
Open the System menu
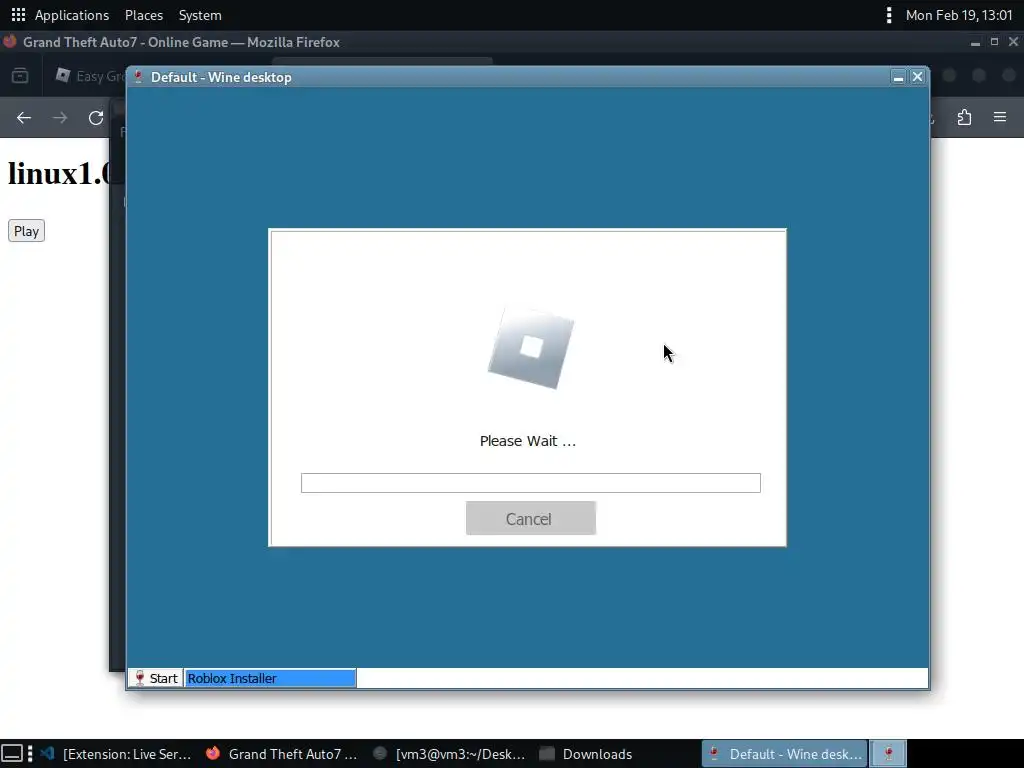[200, 15]
